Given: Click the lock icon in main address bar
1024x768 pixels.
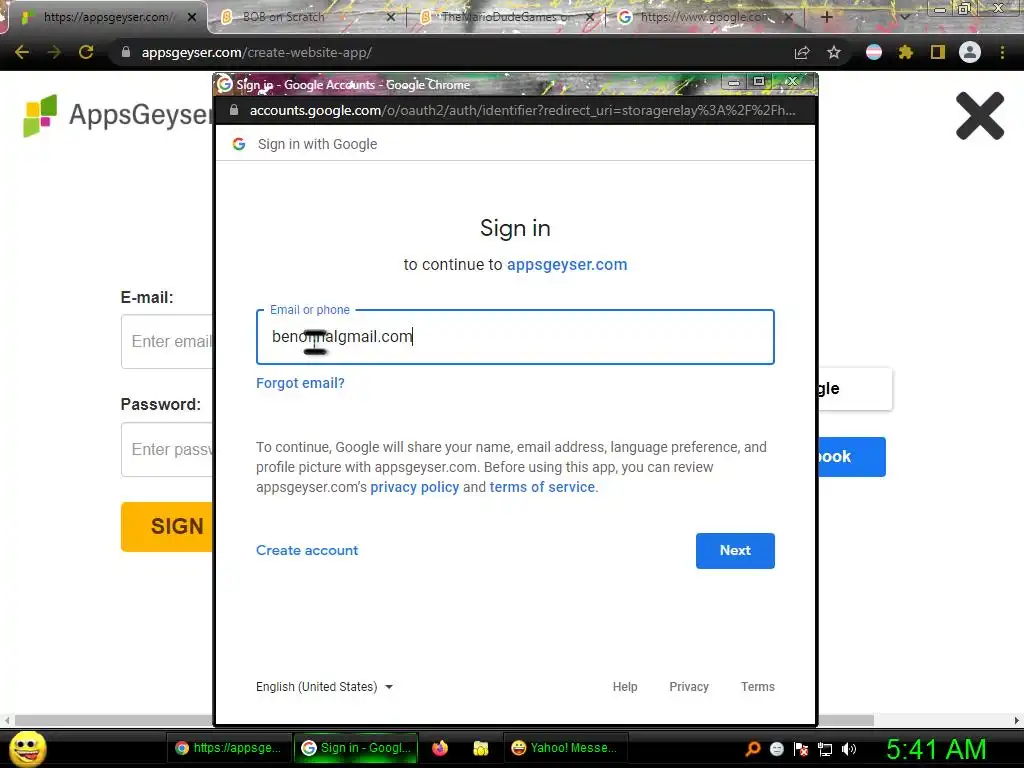Looking at the screenshot, I should [x=126, y=52].
